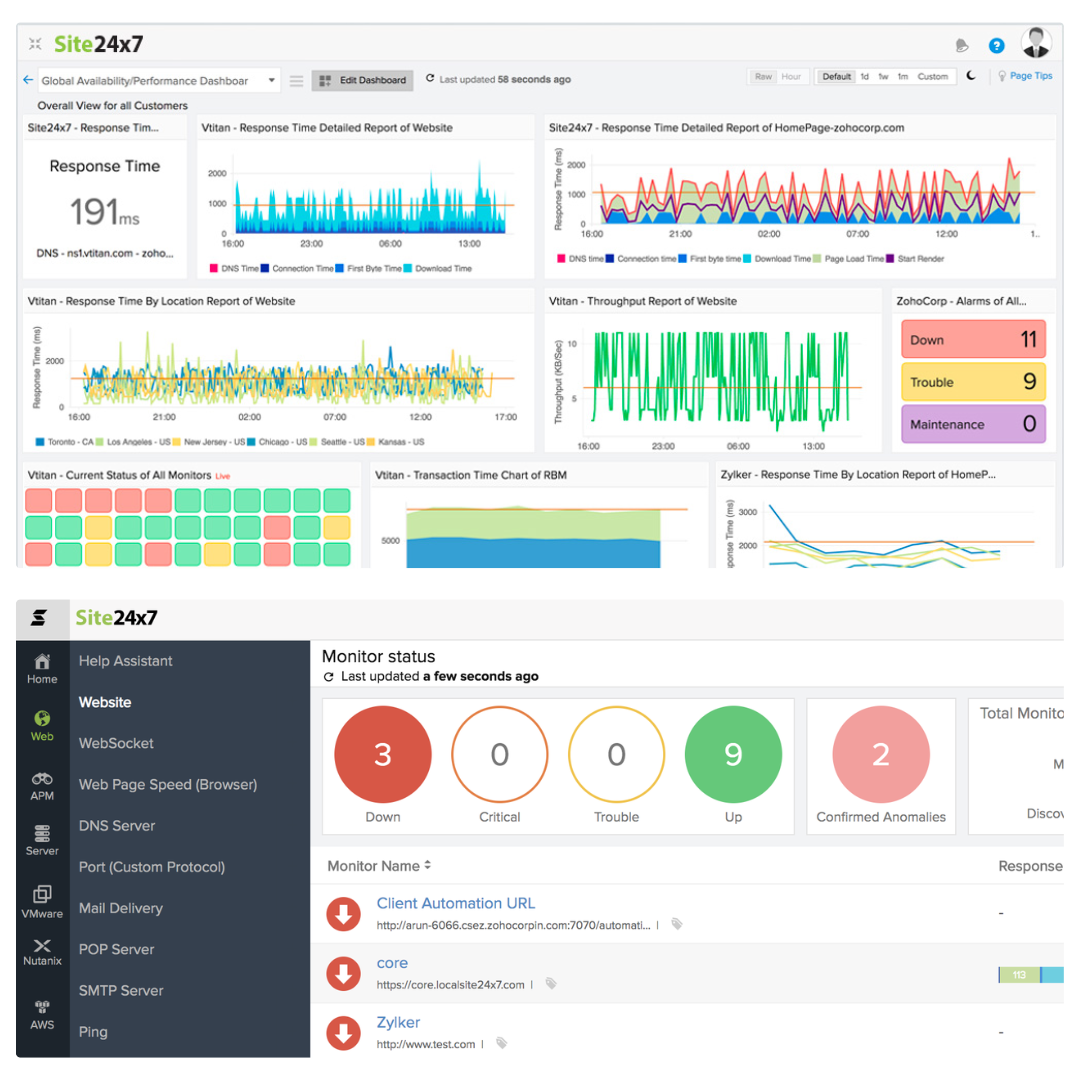Expand the hamburger menu beside dashboard selector

coord(297,81)
